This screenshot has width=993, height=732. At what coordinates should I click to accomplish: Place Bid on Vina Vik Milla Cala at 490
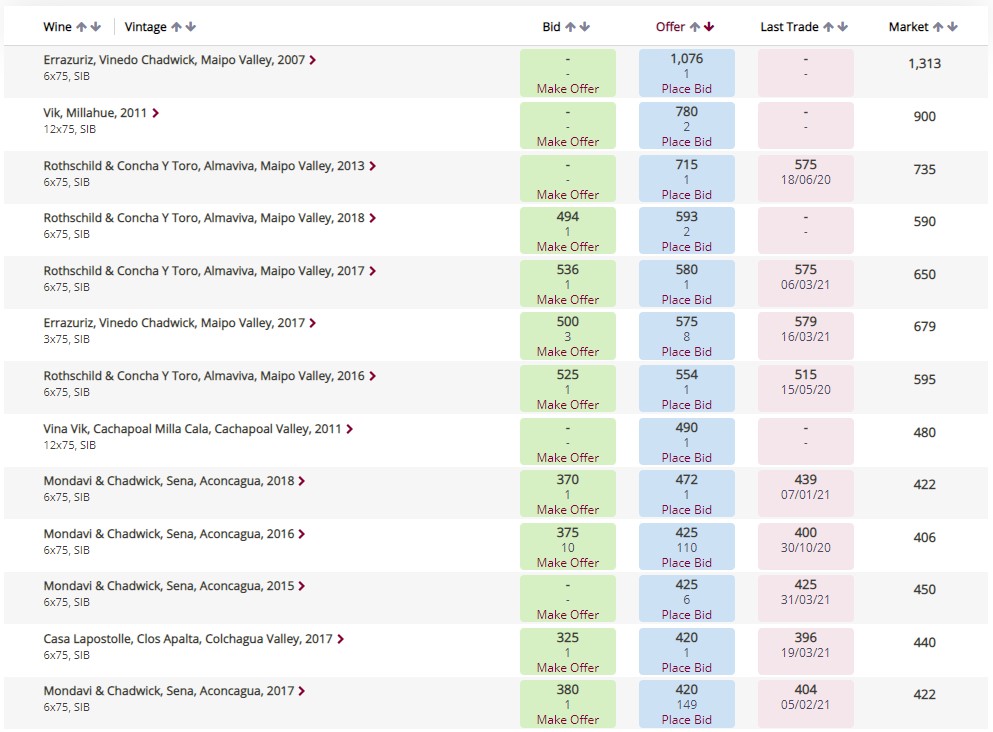[x=686, y=457]
